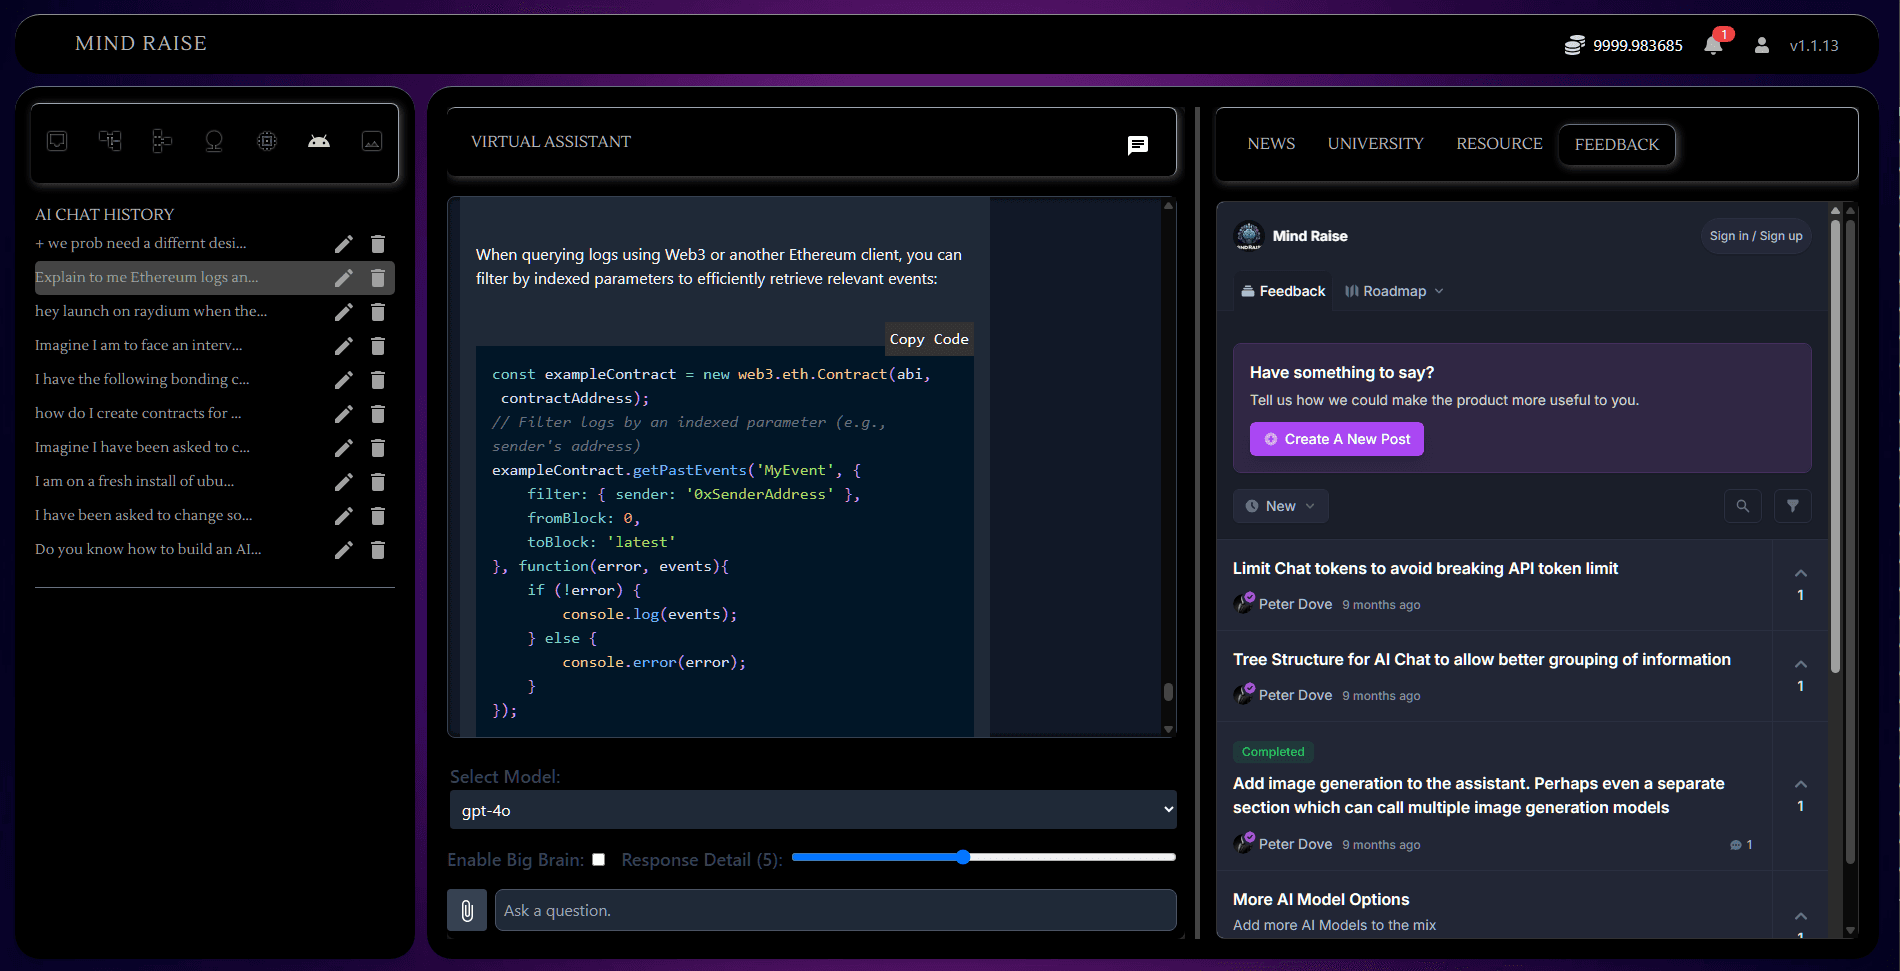Expand the New sort dropdown
1900x971 pixels.
pos(1280,506)
